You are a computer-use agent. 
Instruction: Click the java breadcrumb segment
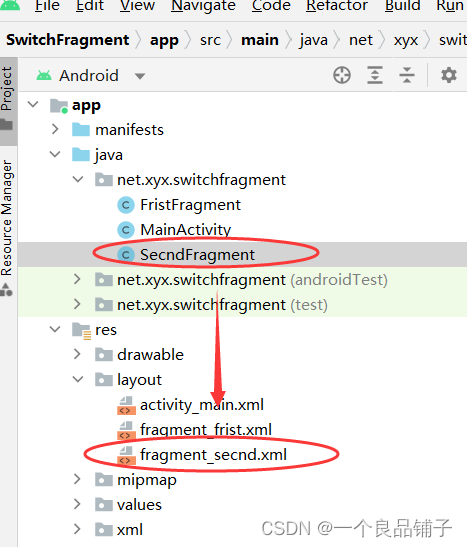click(x=314, y=41)
